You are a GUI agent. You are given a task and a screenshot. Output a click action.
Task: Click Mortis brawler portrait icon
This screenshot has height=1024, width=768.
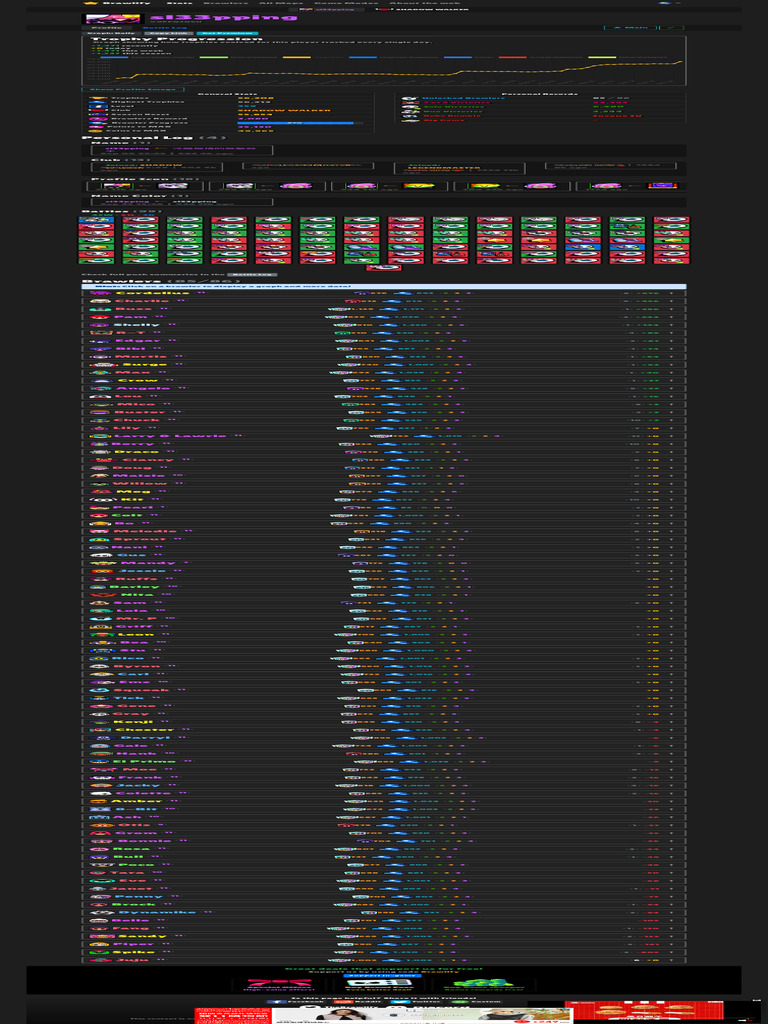[x=98, y=357]
